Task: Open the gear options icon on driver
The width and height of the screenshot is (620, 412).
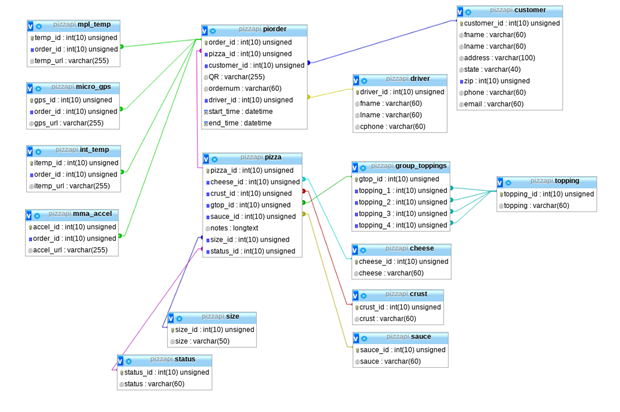Action: point(364,81)
